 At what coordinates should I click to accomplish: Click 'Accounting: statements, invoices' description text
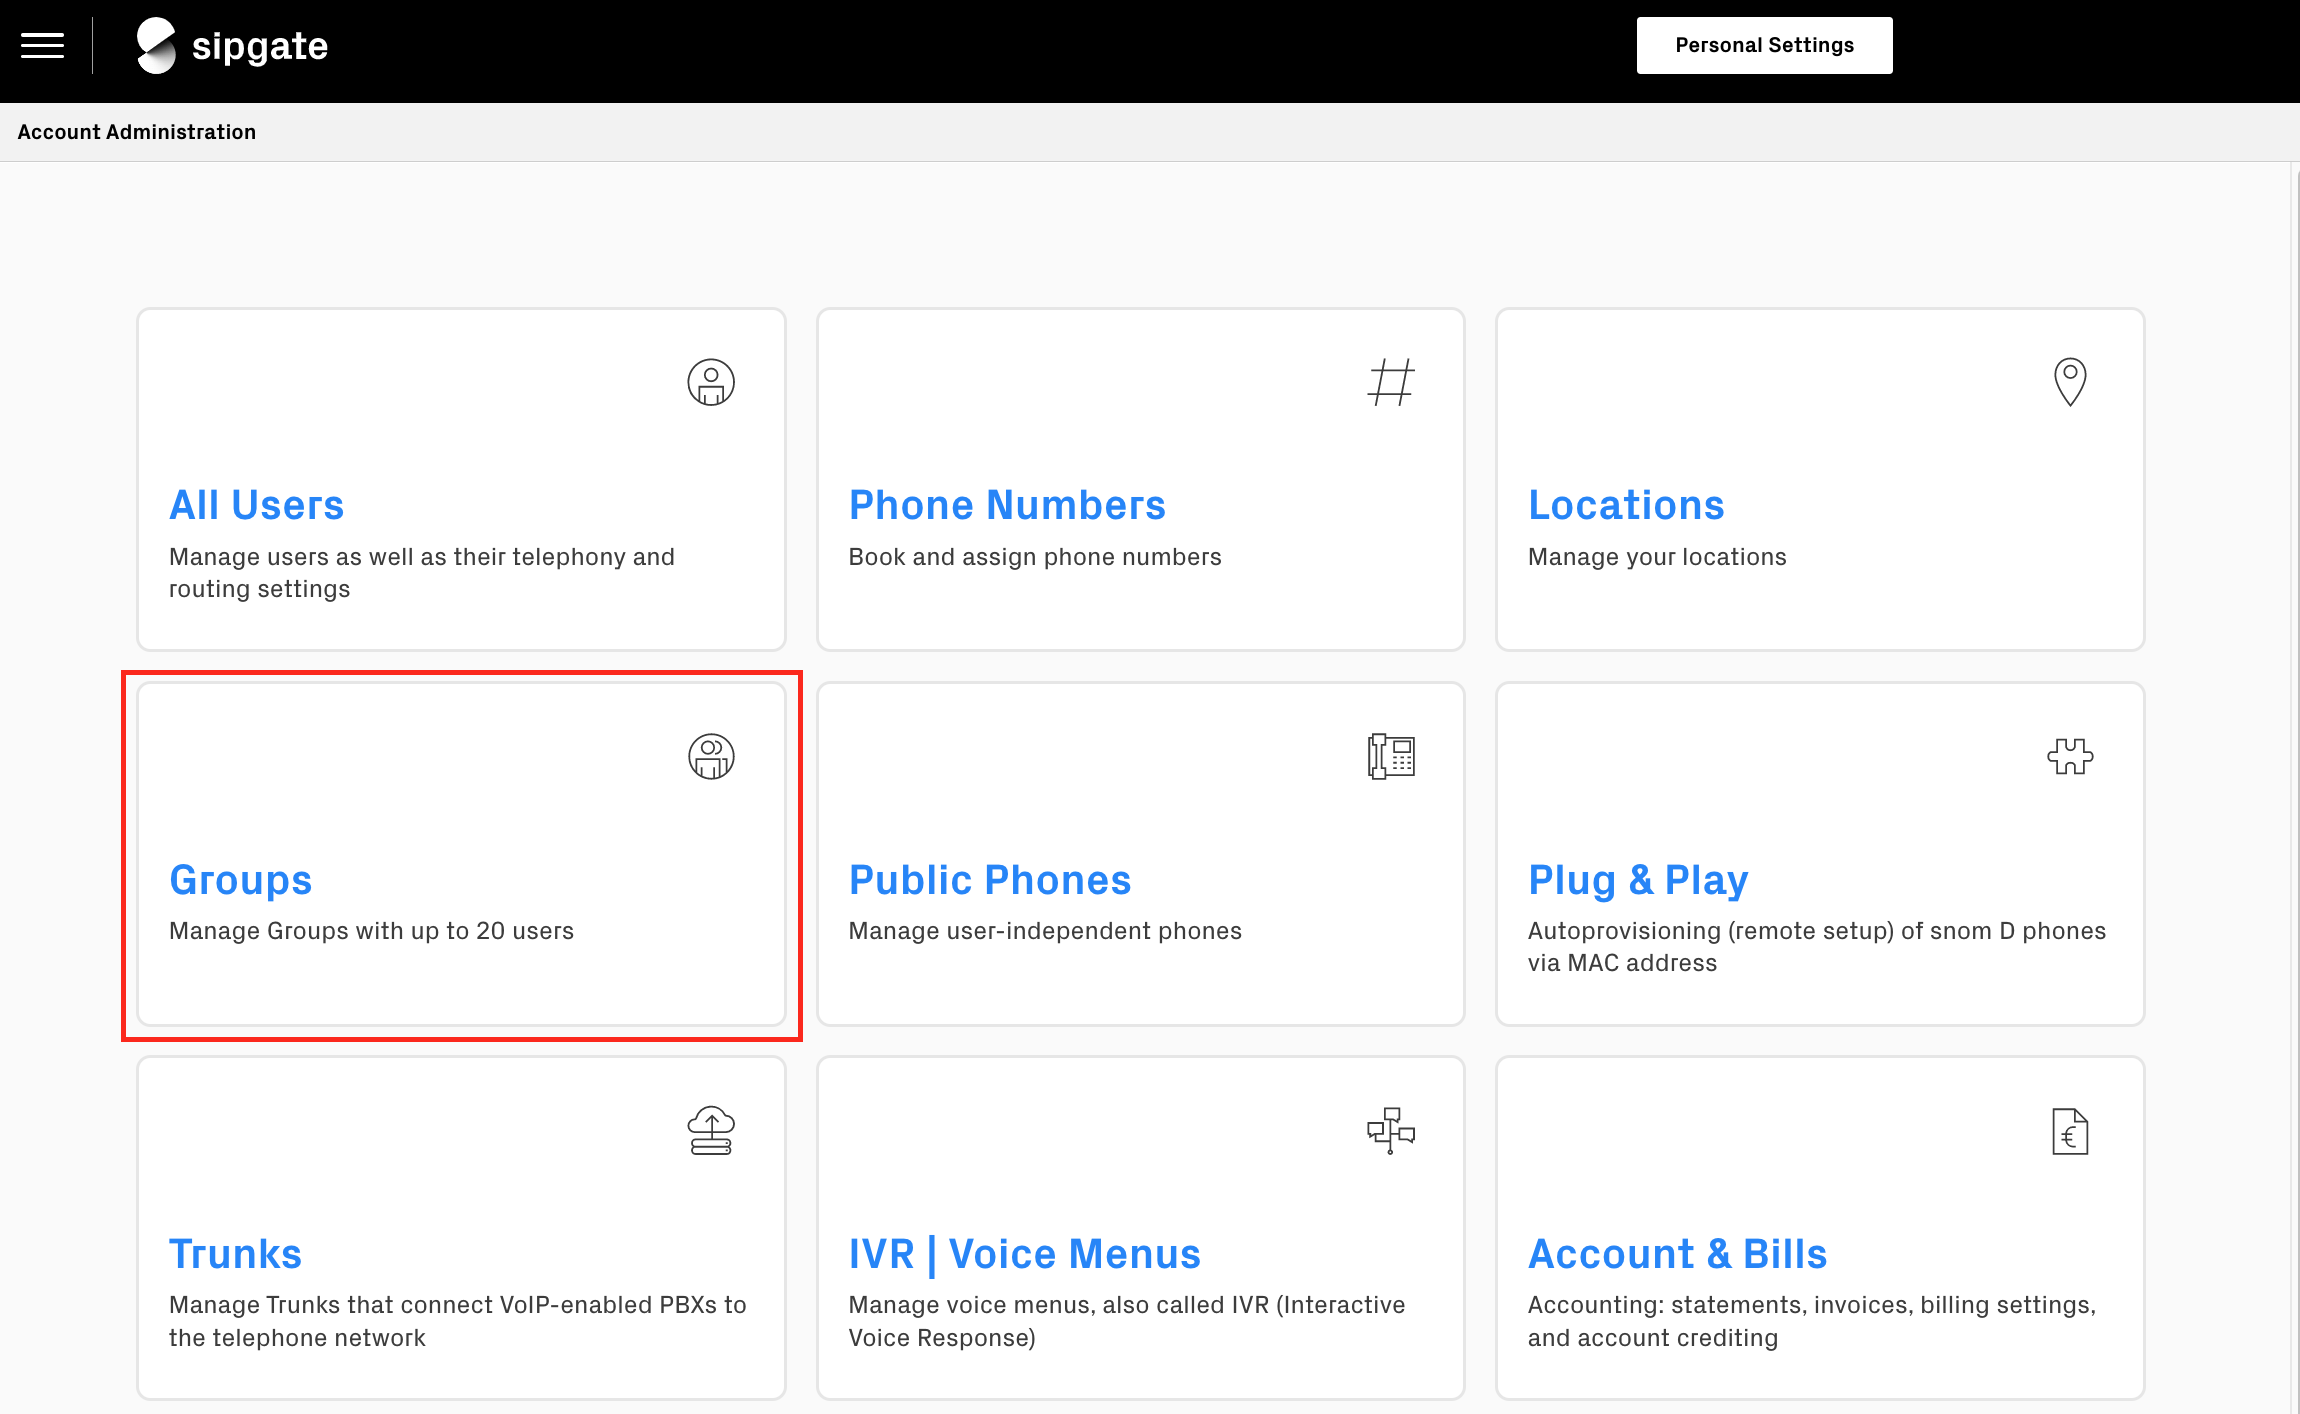pos(1812,1321)
